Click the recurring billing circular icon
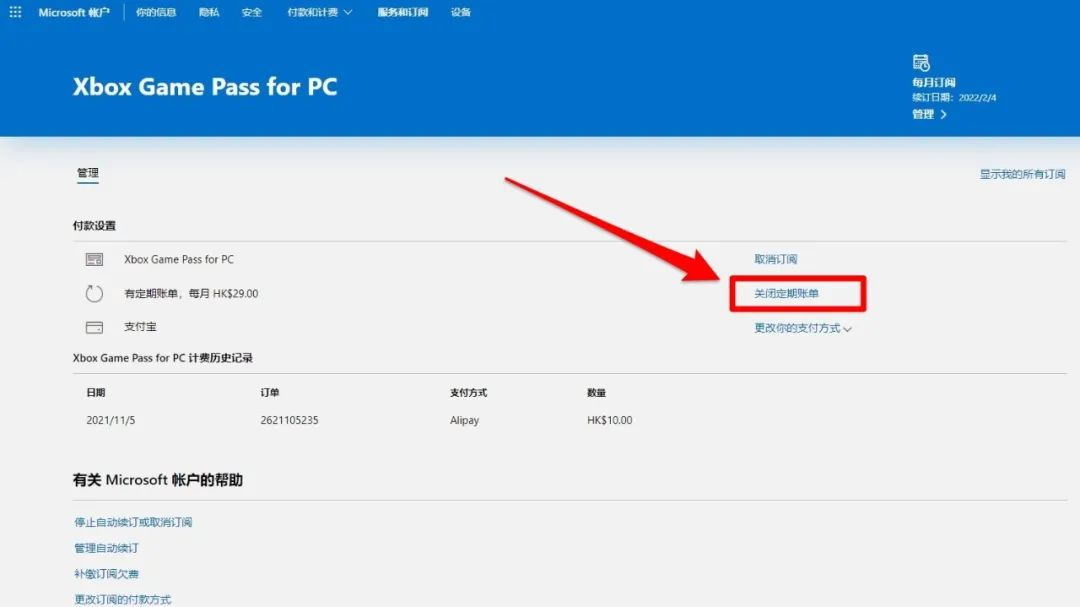The image size is (1080, 607). coord(94,293)
